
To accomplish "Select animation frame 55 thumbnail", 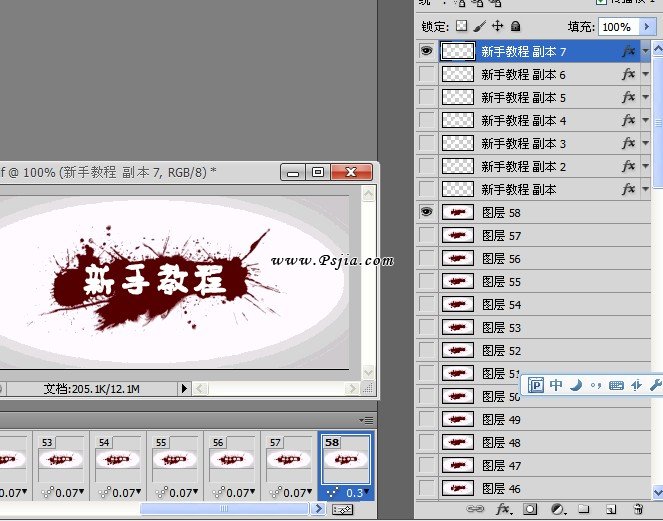I will coord(175,459).
